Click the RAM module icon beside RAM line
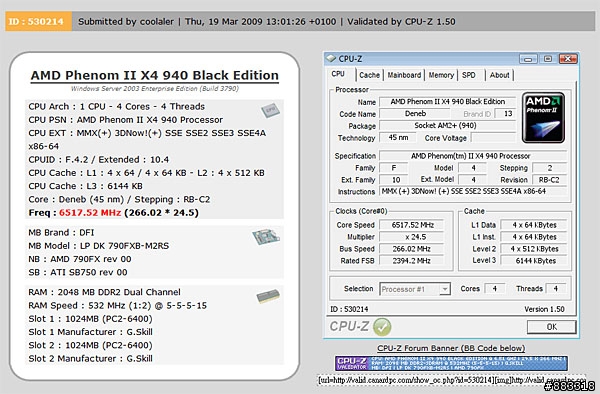 click(x=268, y=296)
